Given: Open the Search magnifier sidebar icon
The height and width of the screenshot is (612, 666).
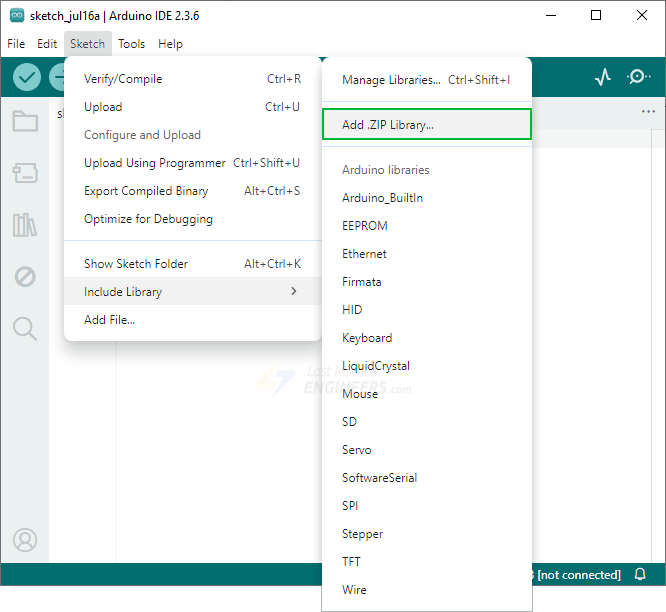Looking at the screenshot, I should [x=25, y=328].
